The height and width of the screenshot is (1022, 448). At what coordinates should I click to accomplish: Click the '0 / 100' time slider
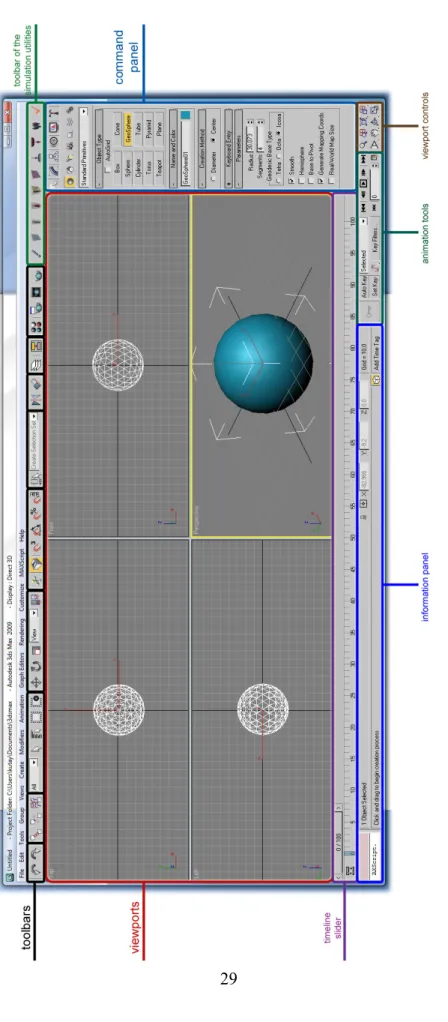339,842
